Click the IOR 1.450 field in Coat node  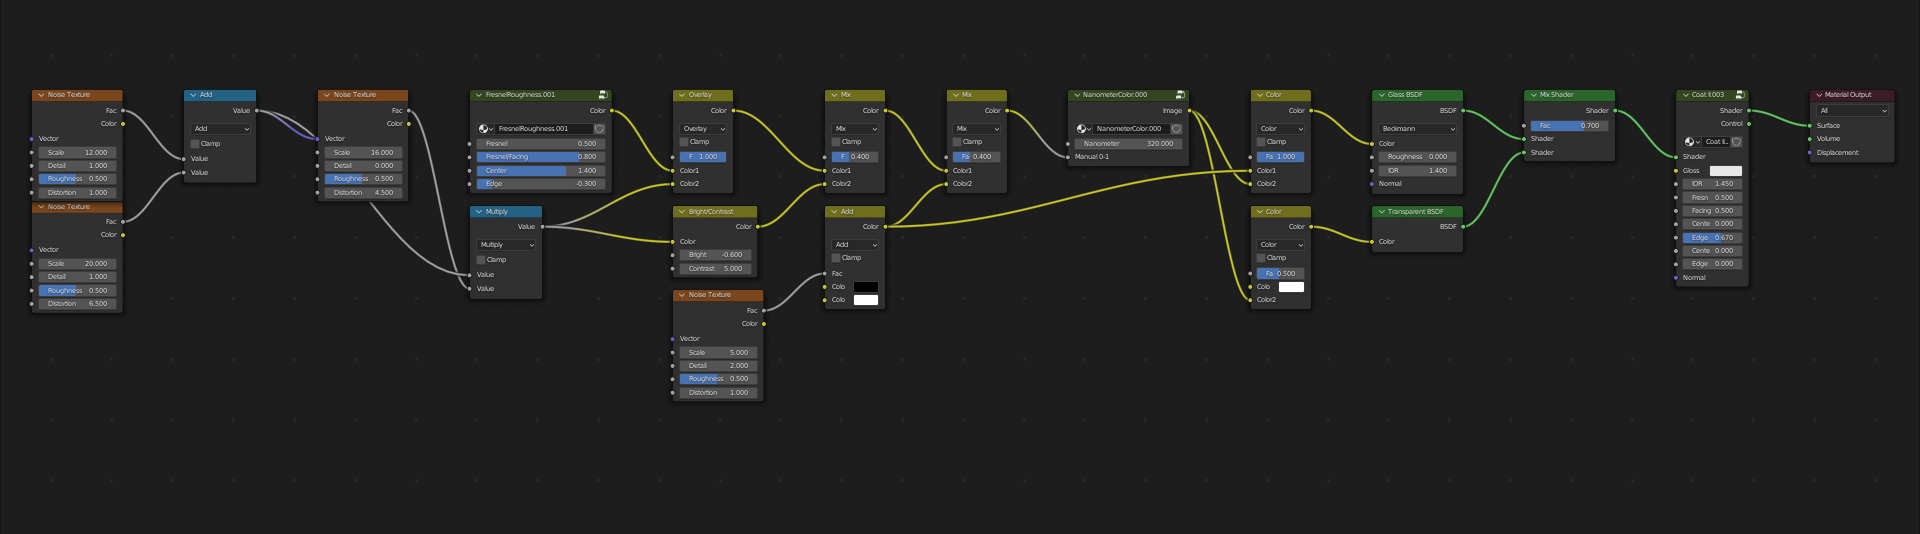pos(1712,184)
